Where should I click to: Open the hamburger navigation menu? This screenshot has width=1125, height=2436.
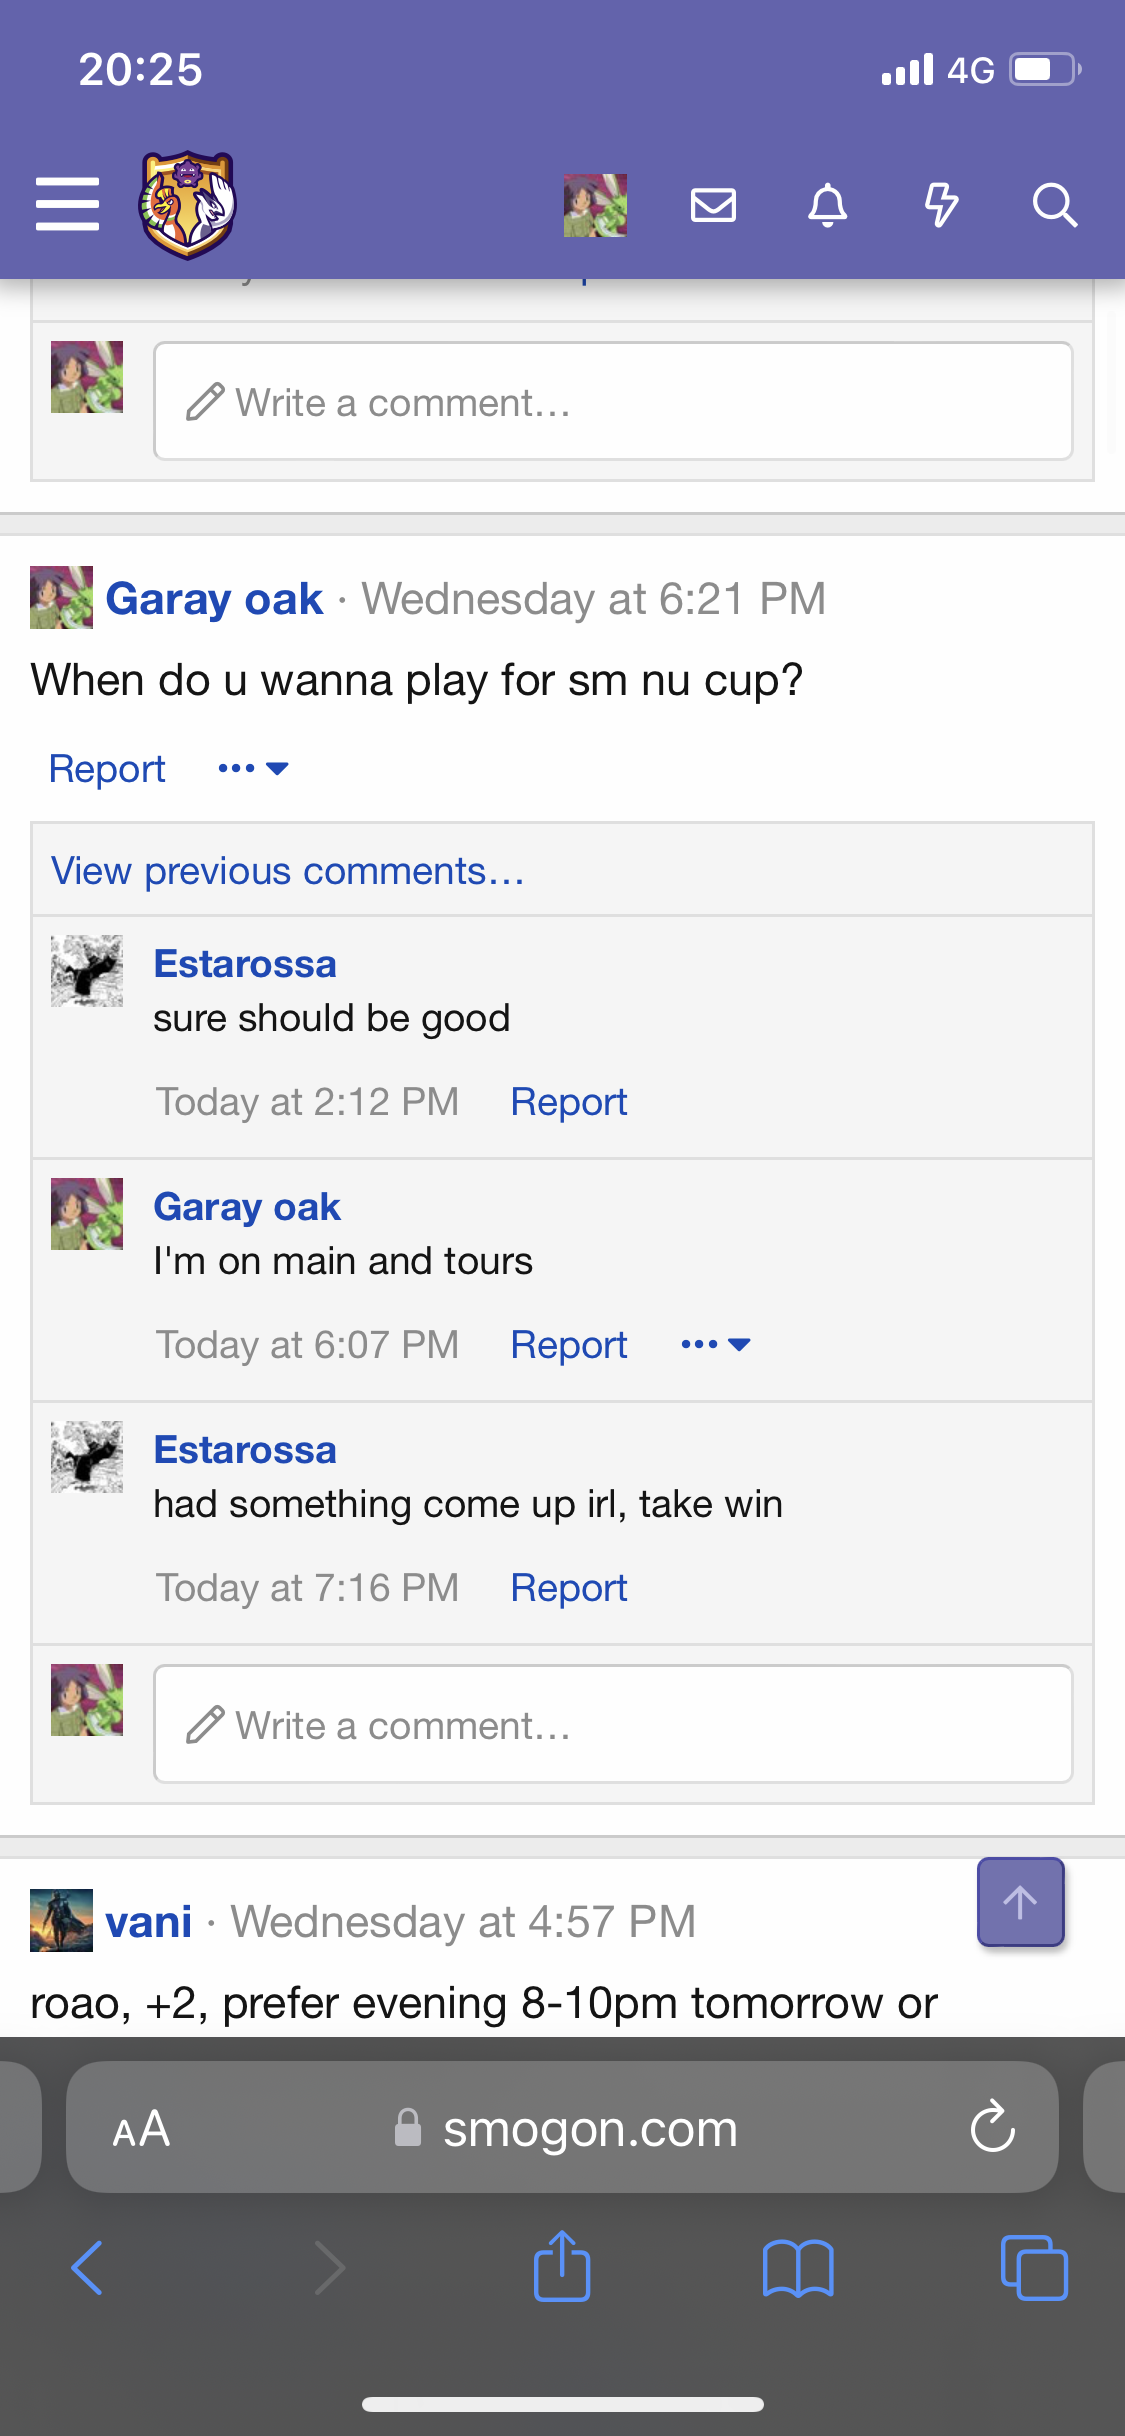pos(67,204)
